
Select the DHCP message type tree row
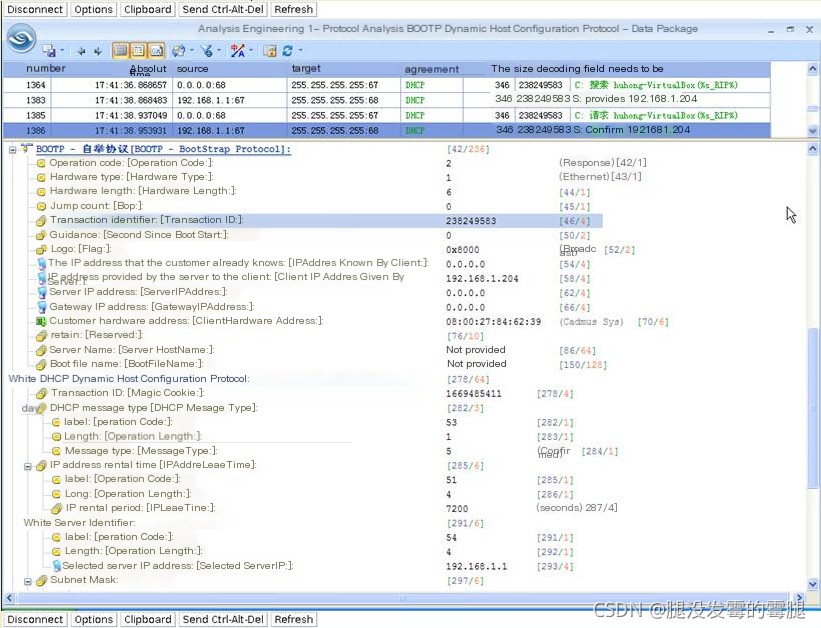click(153, 407)
